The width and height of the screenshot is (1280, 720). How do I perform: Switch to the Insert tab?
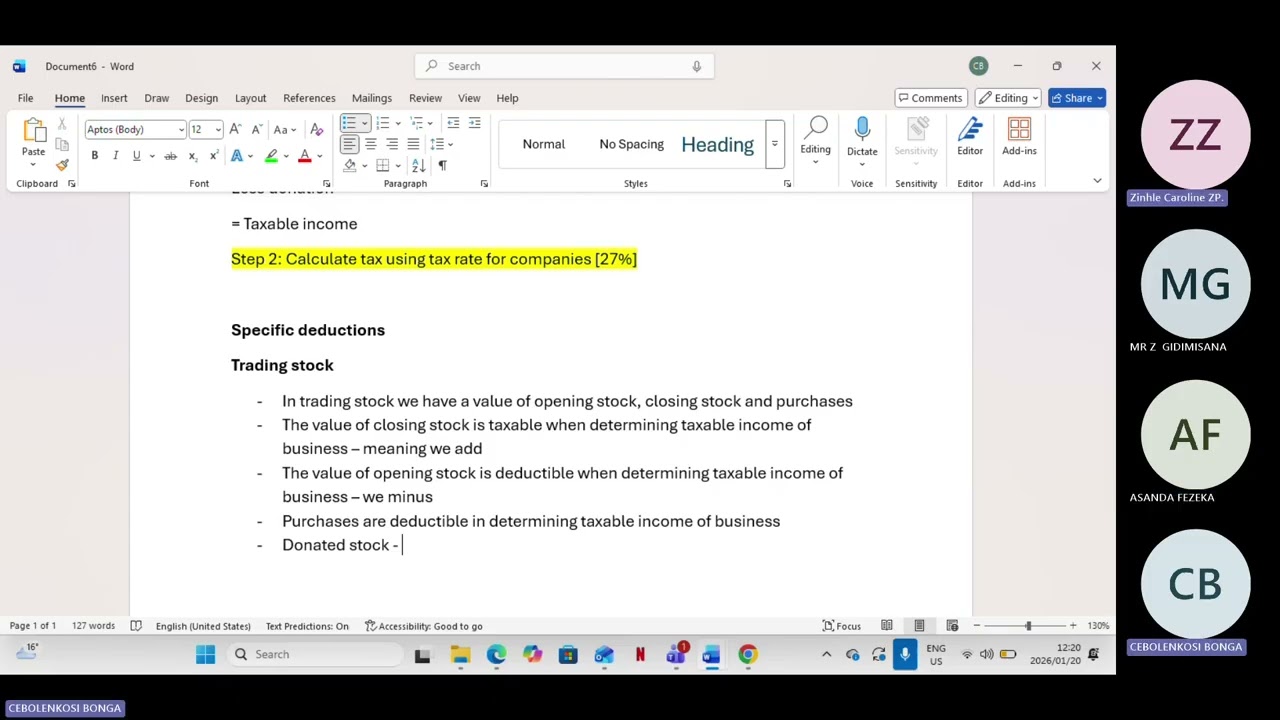[x=114, y=98]
